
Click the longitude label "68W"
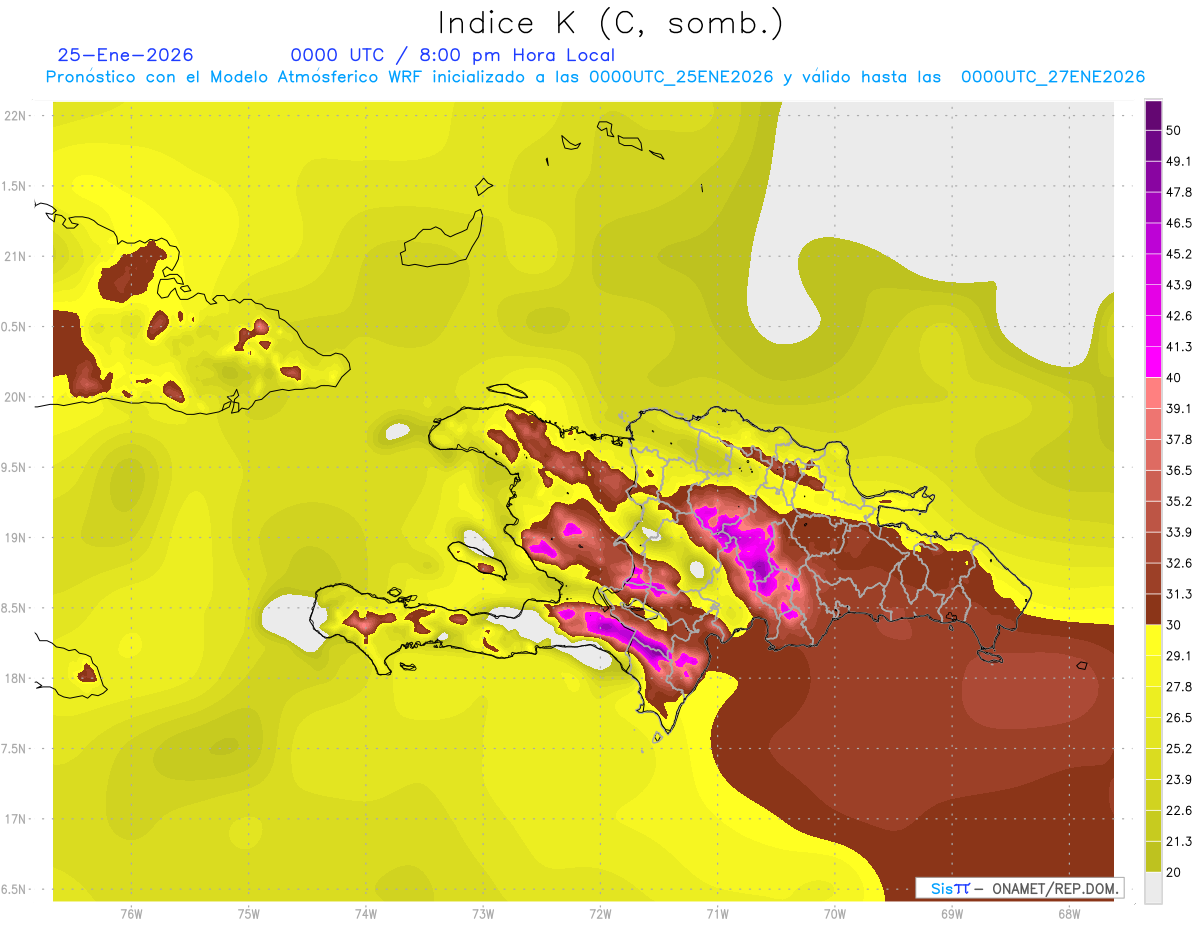click(1069, 913)
